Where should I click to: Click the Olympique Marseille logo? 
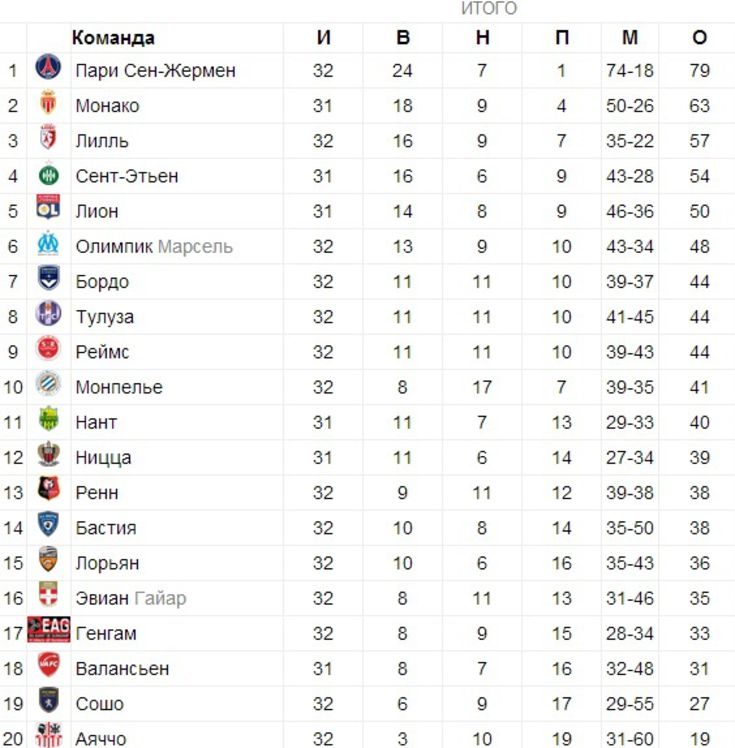tap(48, 243)
